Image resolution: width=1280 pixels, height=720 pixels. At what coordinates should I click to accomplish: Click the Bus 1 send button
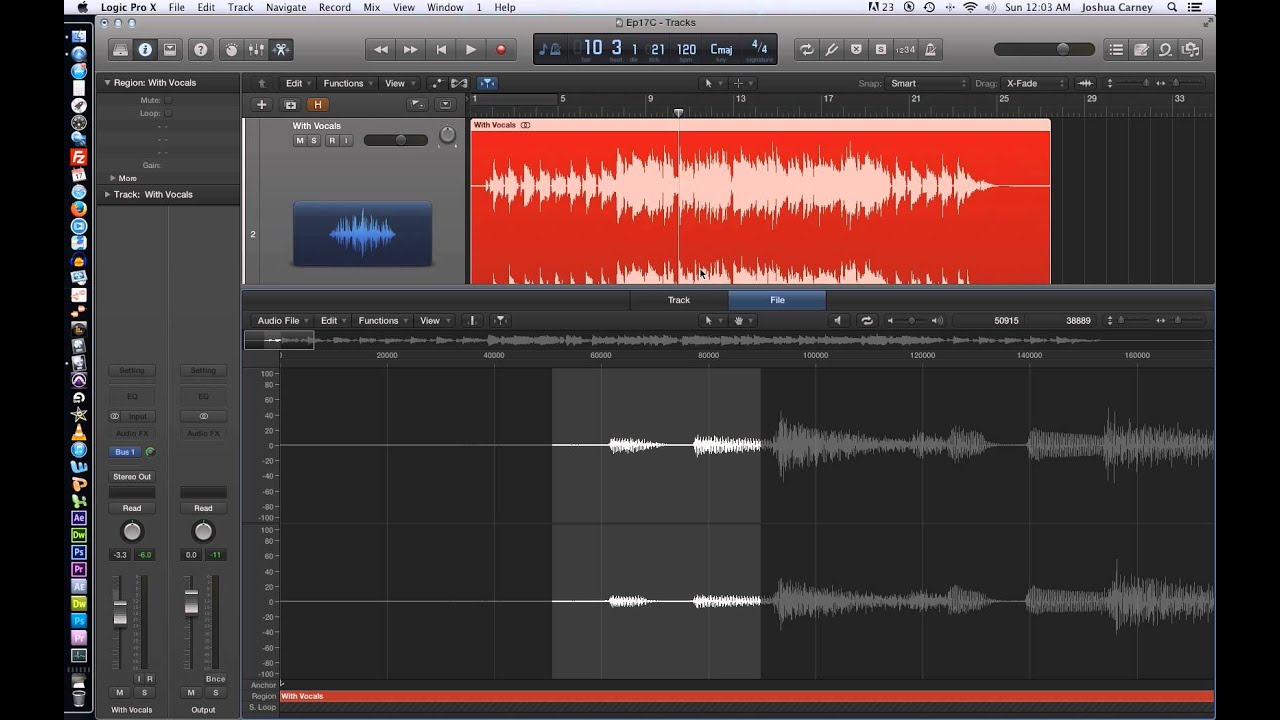pyautogui.click(x=125, y=452)
